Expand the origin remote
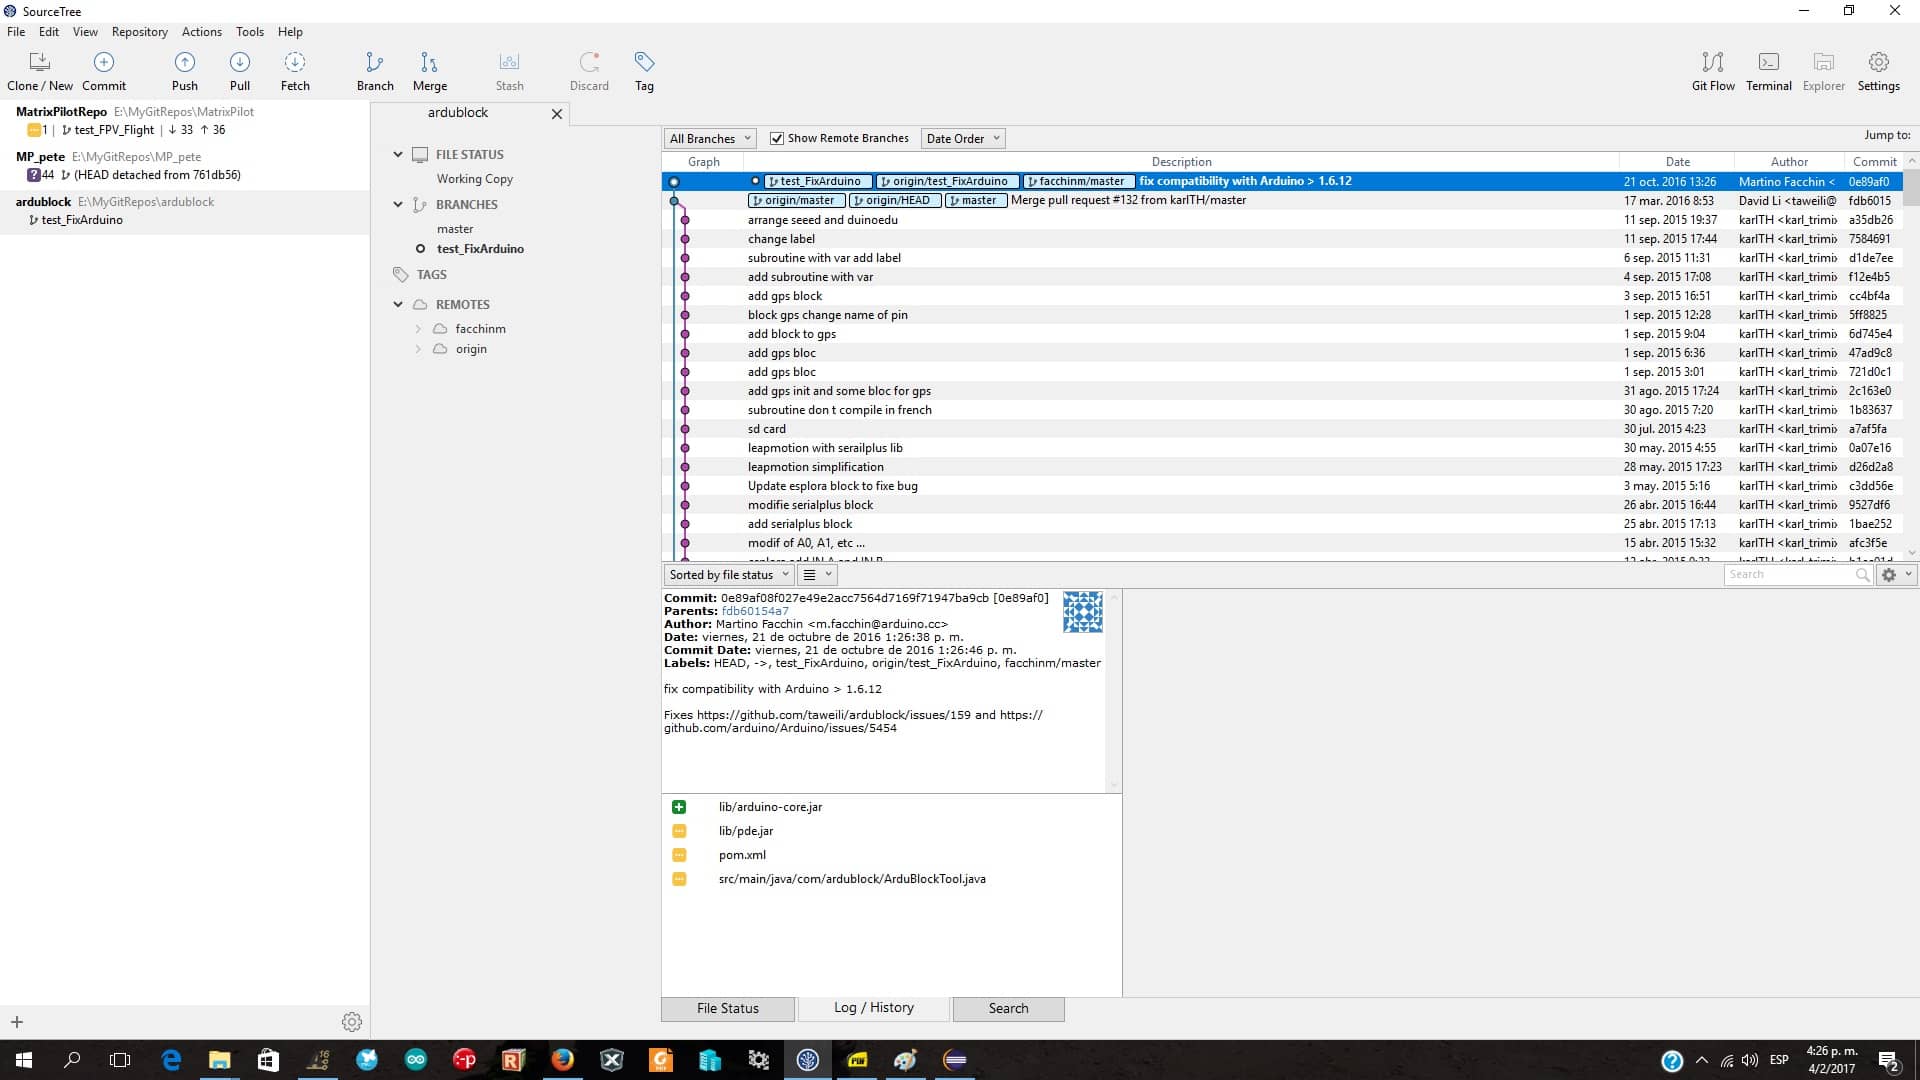1920x1080 pixels. click(x=418, y=349)
